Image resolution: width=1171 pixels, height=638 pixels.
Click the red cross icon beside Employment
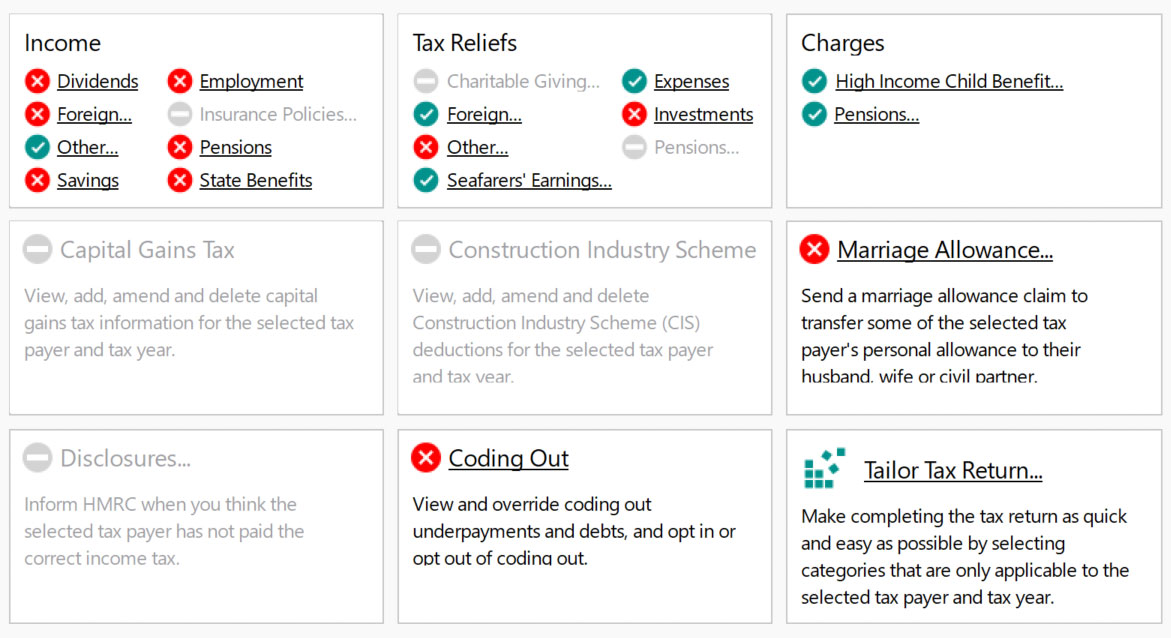click(x=180, y=81)
